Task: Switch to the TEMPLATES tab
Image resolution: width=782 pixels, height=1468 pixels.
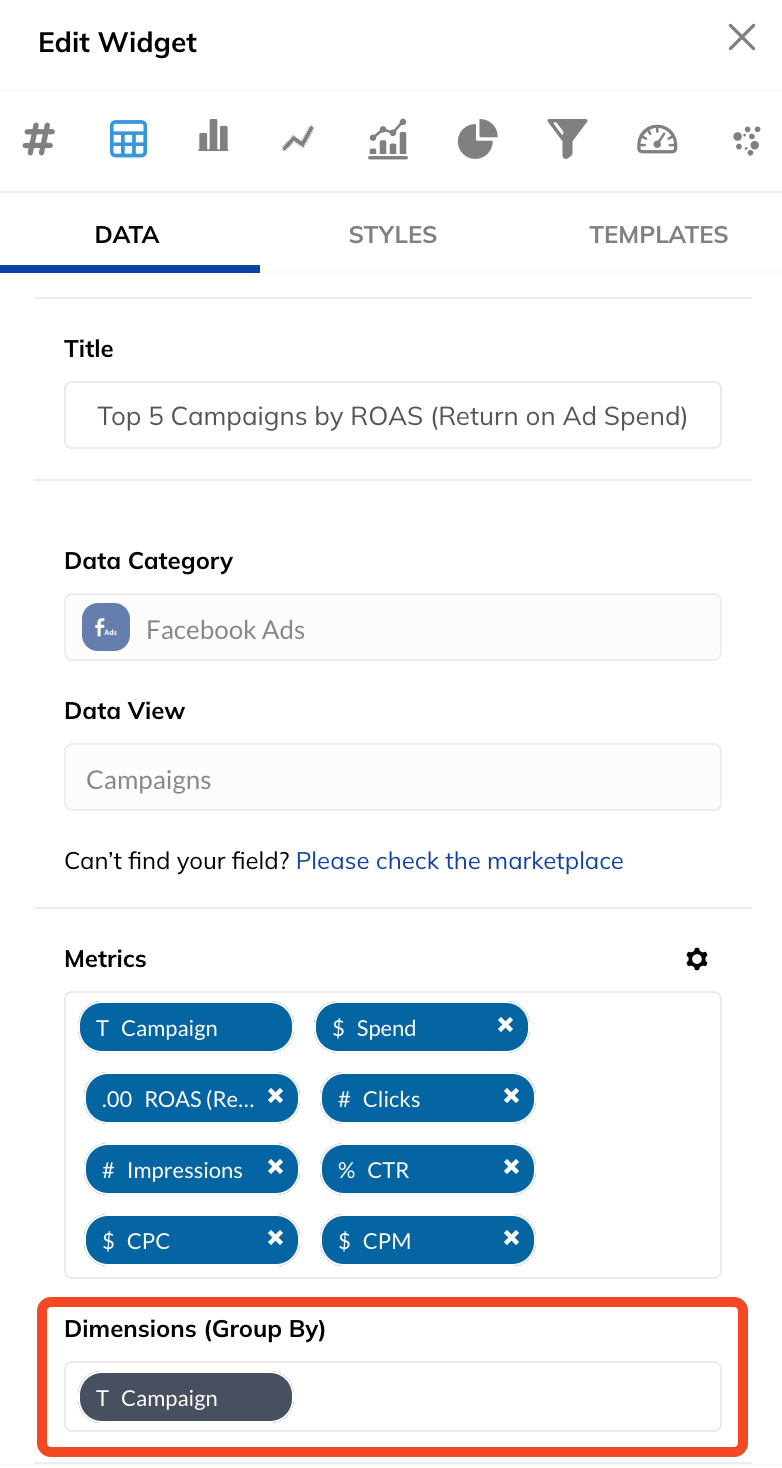Action: [658, 235]
